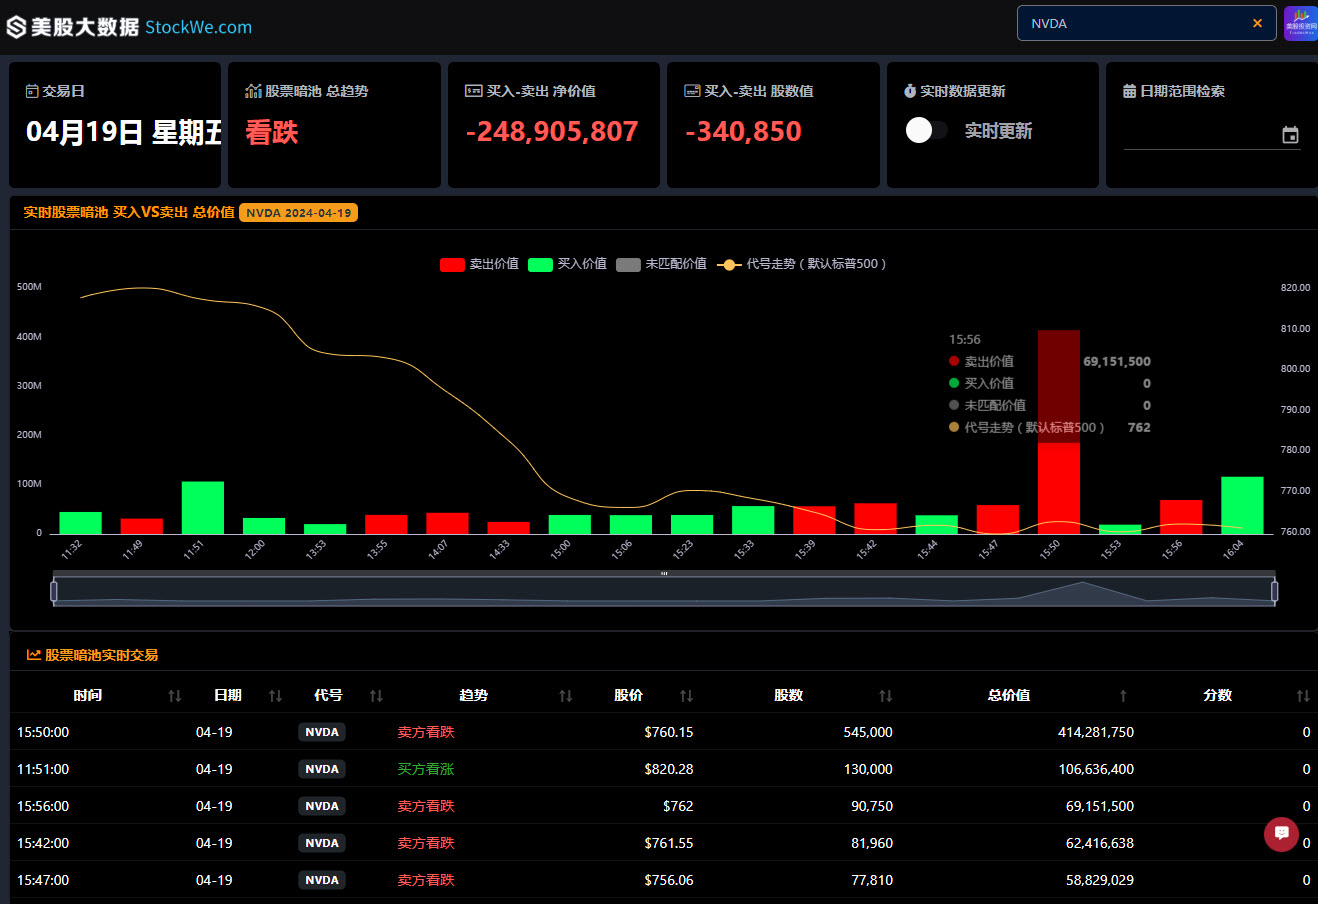Sort by 时间 column arrows
Viewport: 1318px width, 904px height.
[x=175, y=695]
